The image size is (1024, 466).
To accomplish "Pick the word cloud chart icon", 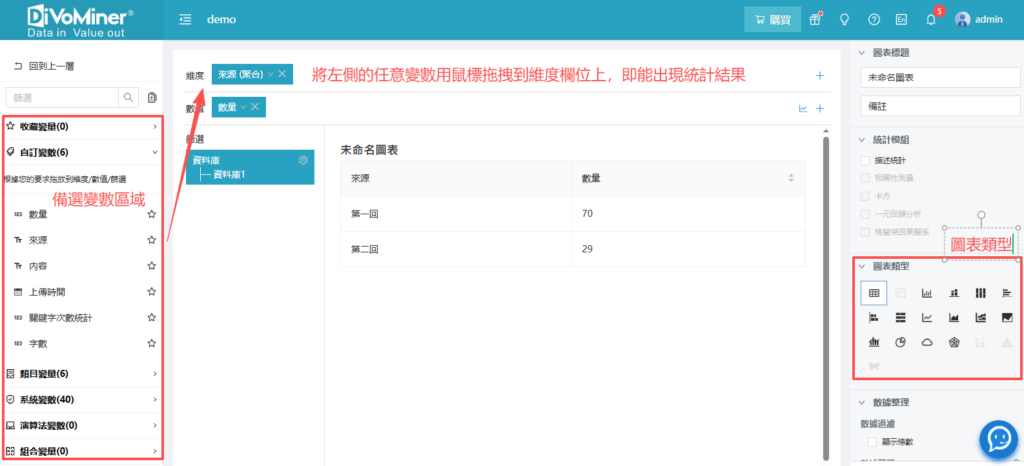I will (927, 343).
